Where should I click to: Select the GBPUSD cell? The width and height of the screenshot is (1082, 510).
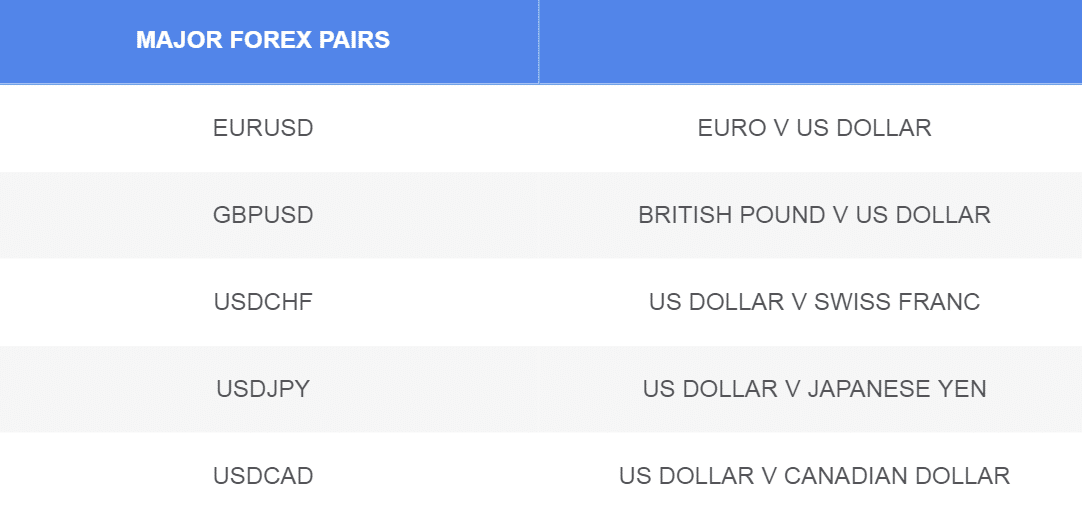click(263, 215)
